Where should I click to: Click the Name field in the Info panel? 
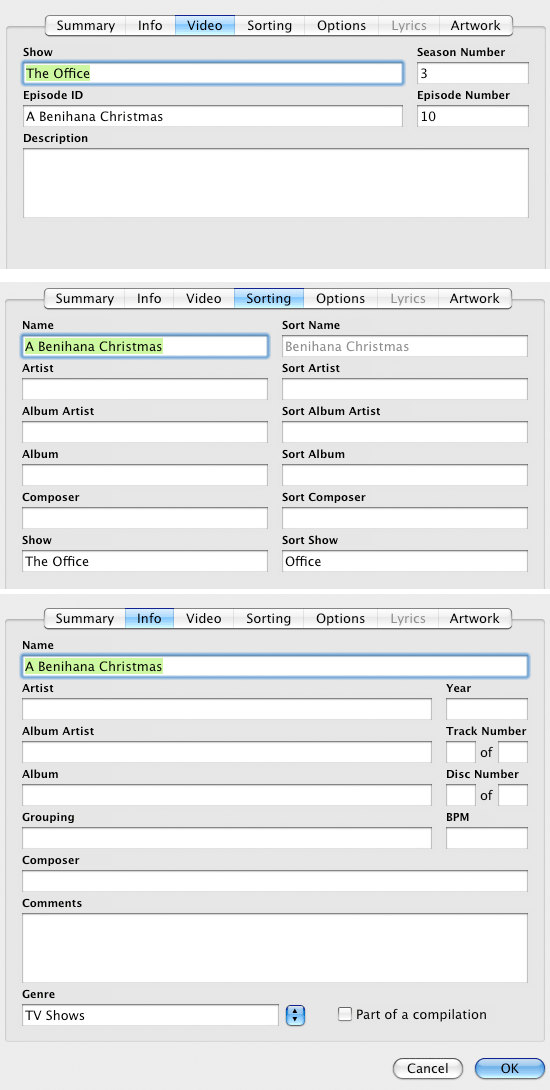275,666
